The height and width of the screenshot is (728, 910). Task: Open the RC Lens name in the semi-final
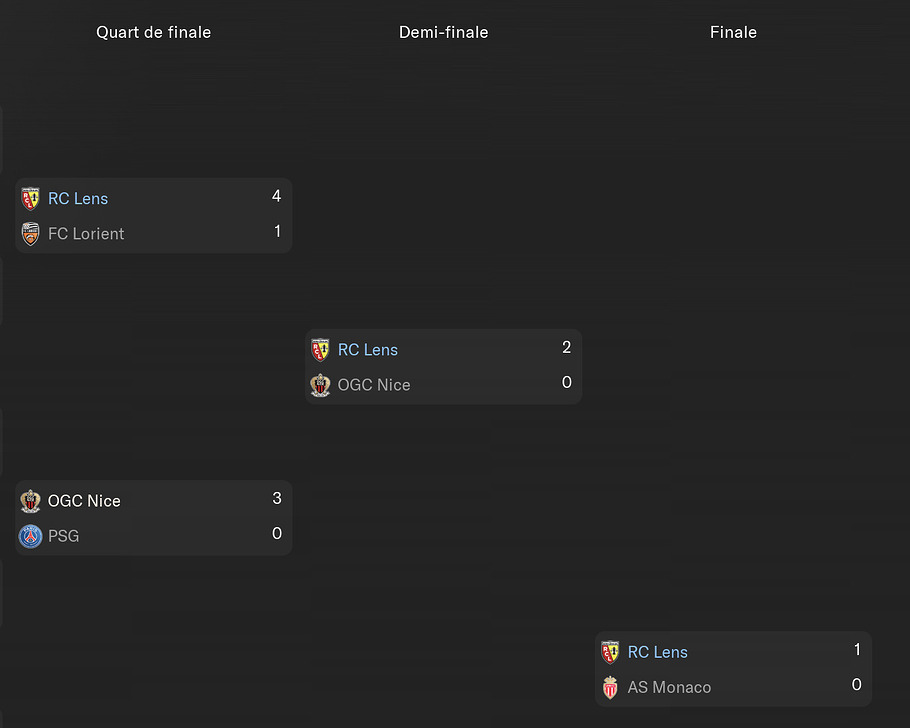pos(367,350)
